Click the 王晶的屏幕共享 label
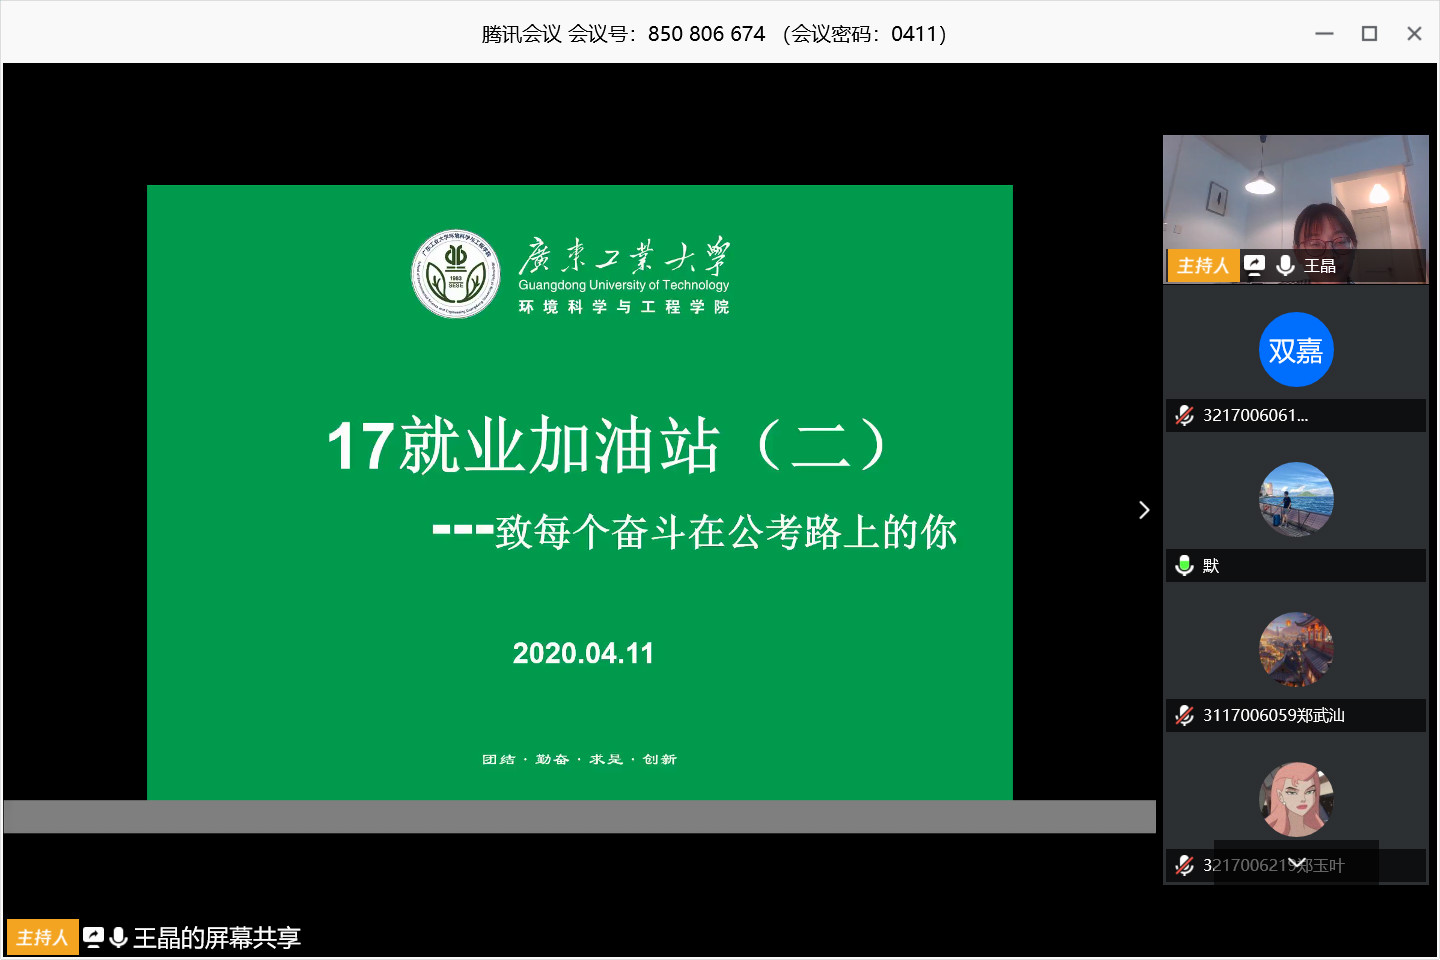Screen dimensions: 1440x960 pos(217,937)
